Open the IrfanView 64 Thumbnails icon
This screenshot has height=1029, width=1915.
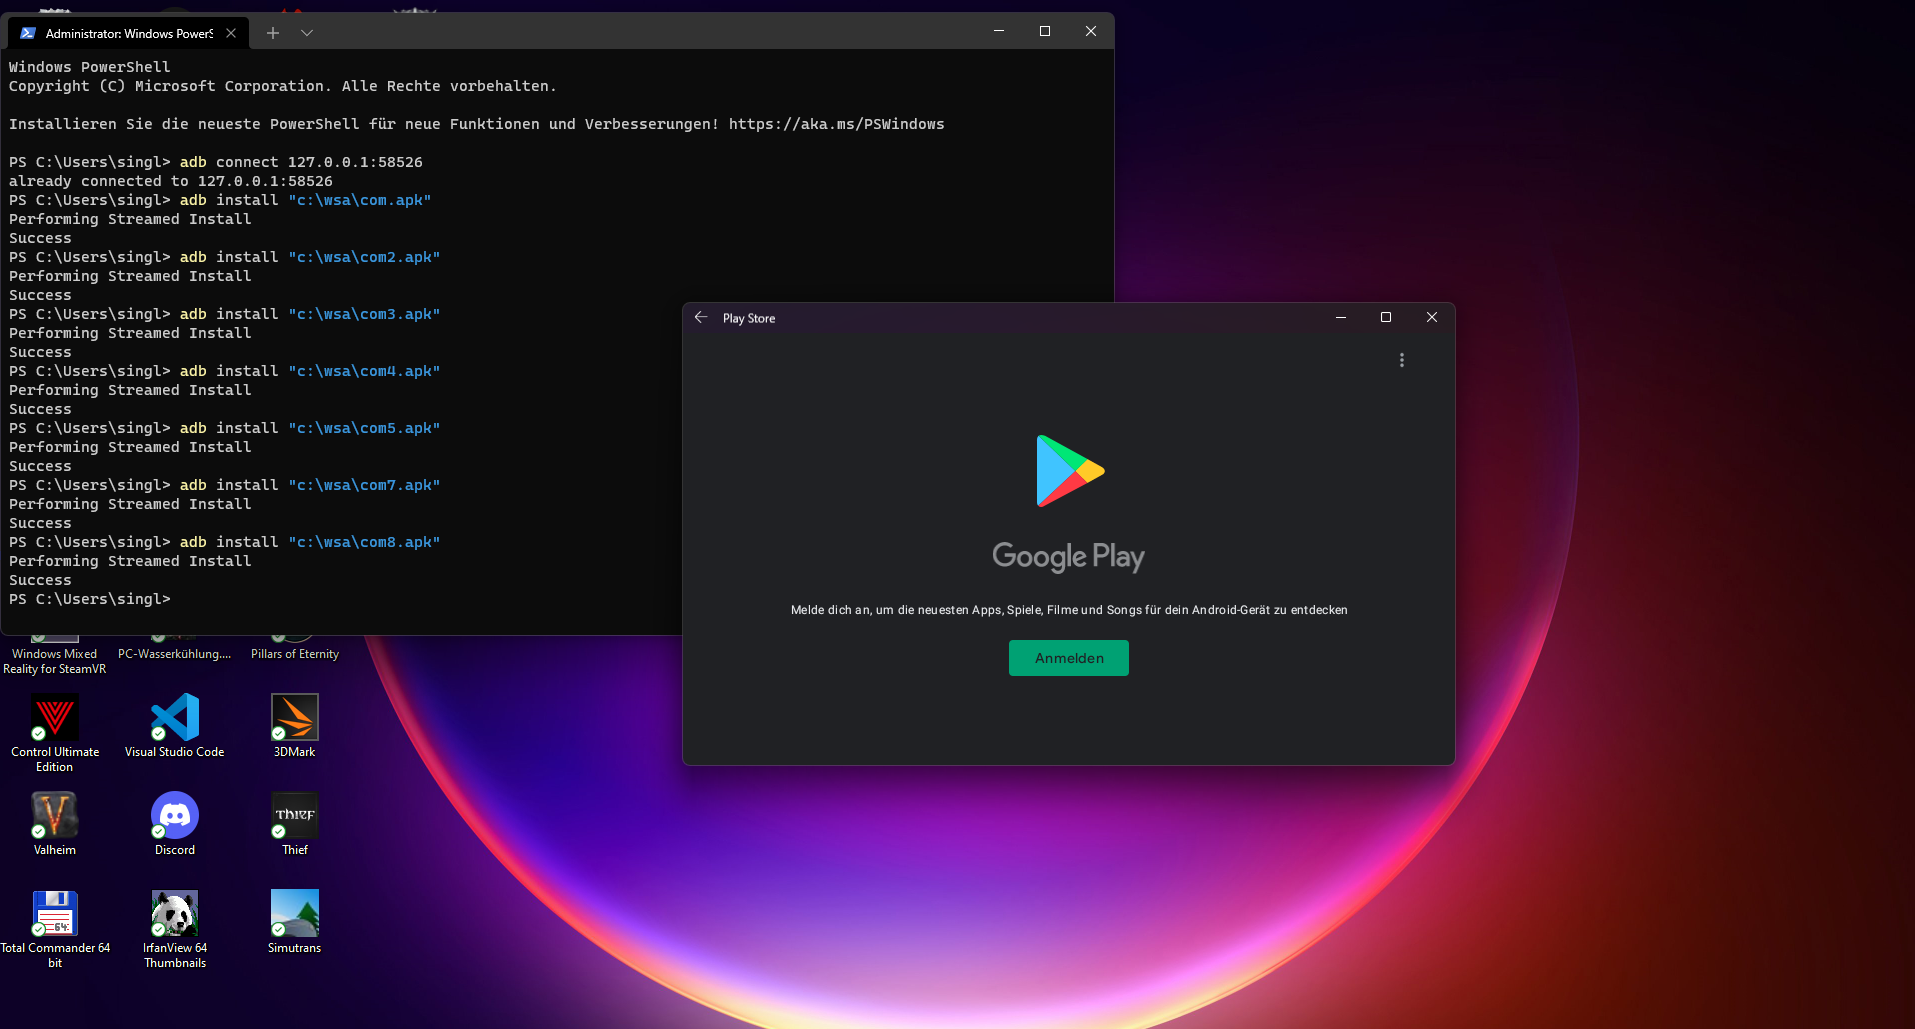point(175,929)
